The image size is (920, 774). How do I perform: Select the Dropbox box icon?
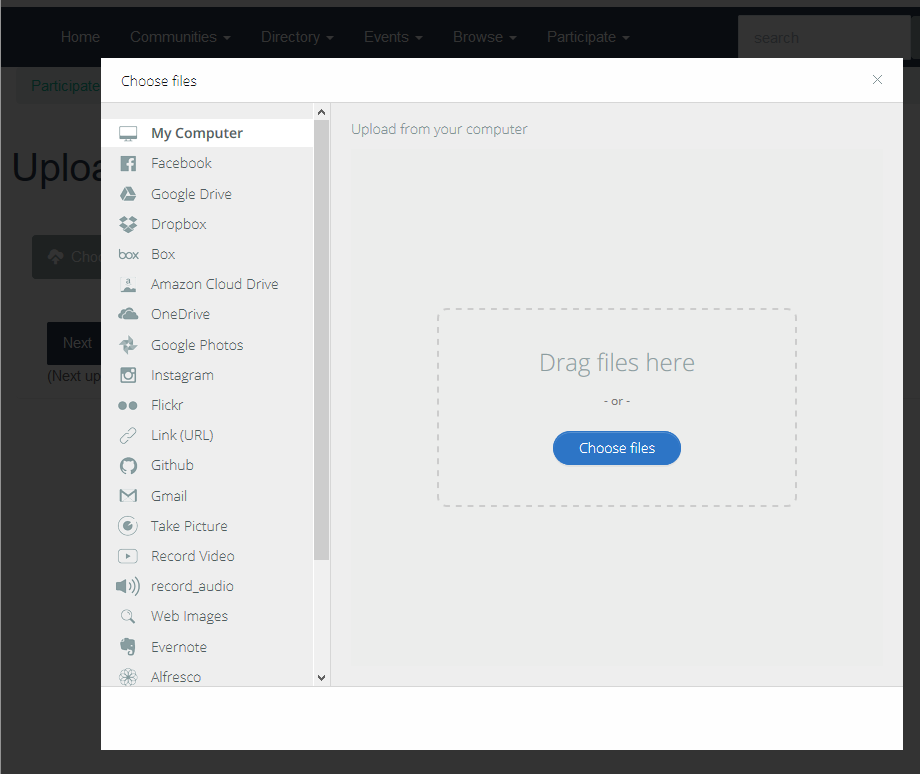click(128, 224)
